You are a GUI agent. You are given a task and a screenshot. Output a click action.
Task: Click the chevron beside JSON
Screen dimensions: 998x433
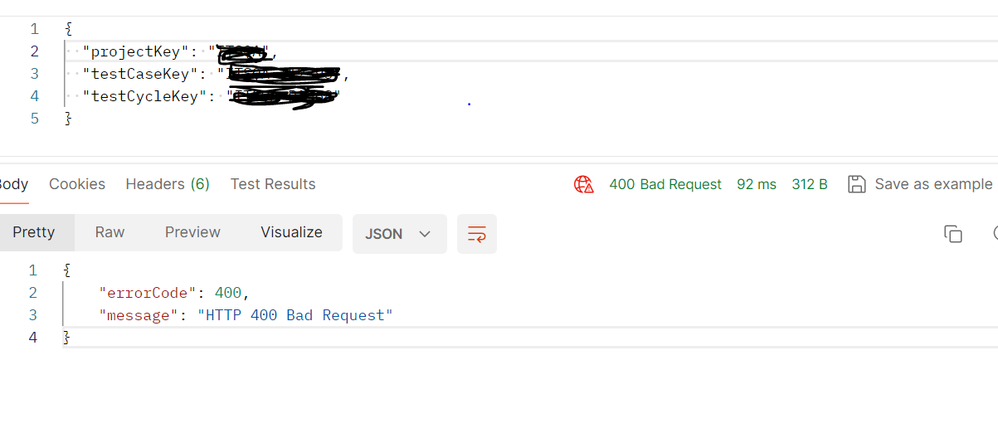[x=425, y=234]
